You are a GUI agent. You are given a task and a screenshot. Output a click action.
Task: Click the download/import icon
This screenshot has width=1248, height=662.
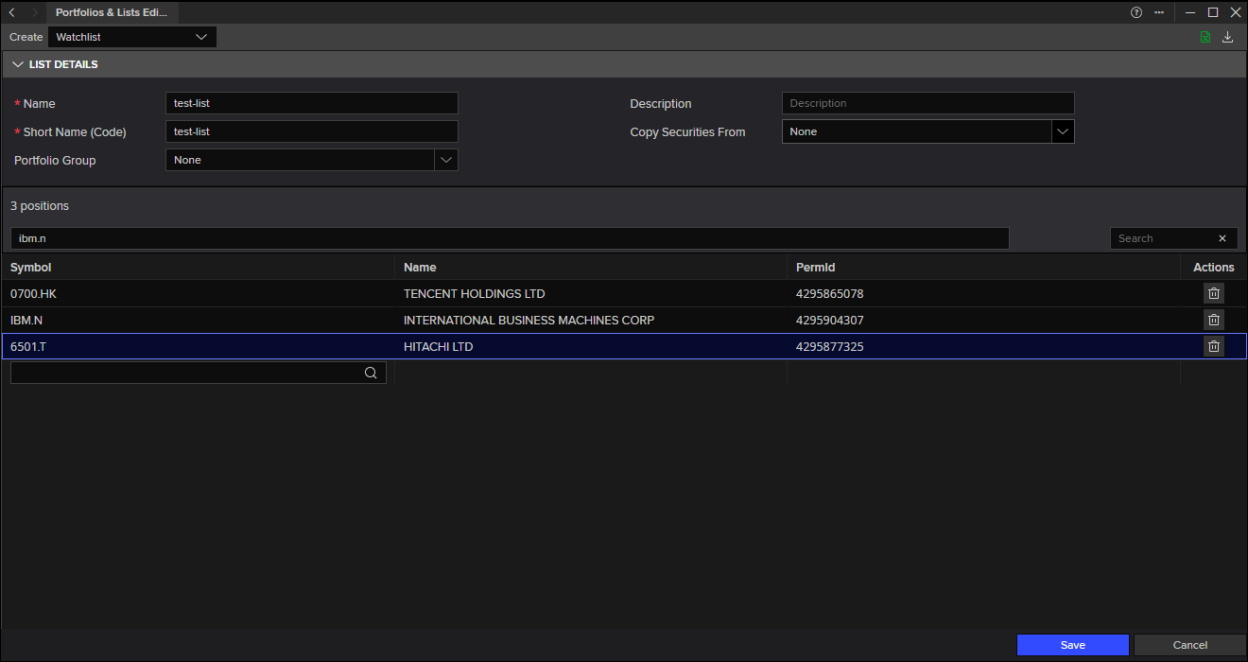(1228, 37)
